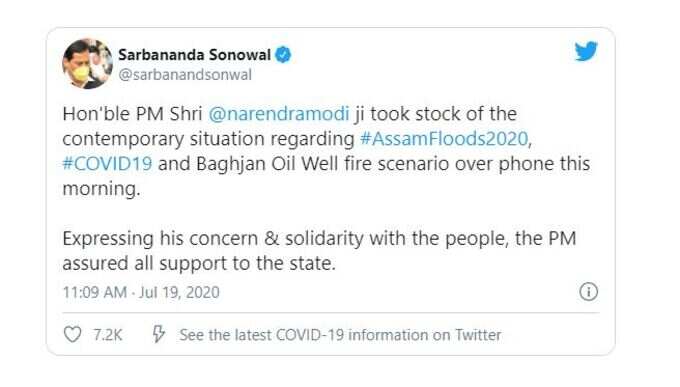This screenshot has height=387, width=680.
Task: Visit the @sarbanandsonwal handle
Action: click(x=185, y=75)
